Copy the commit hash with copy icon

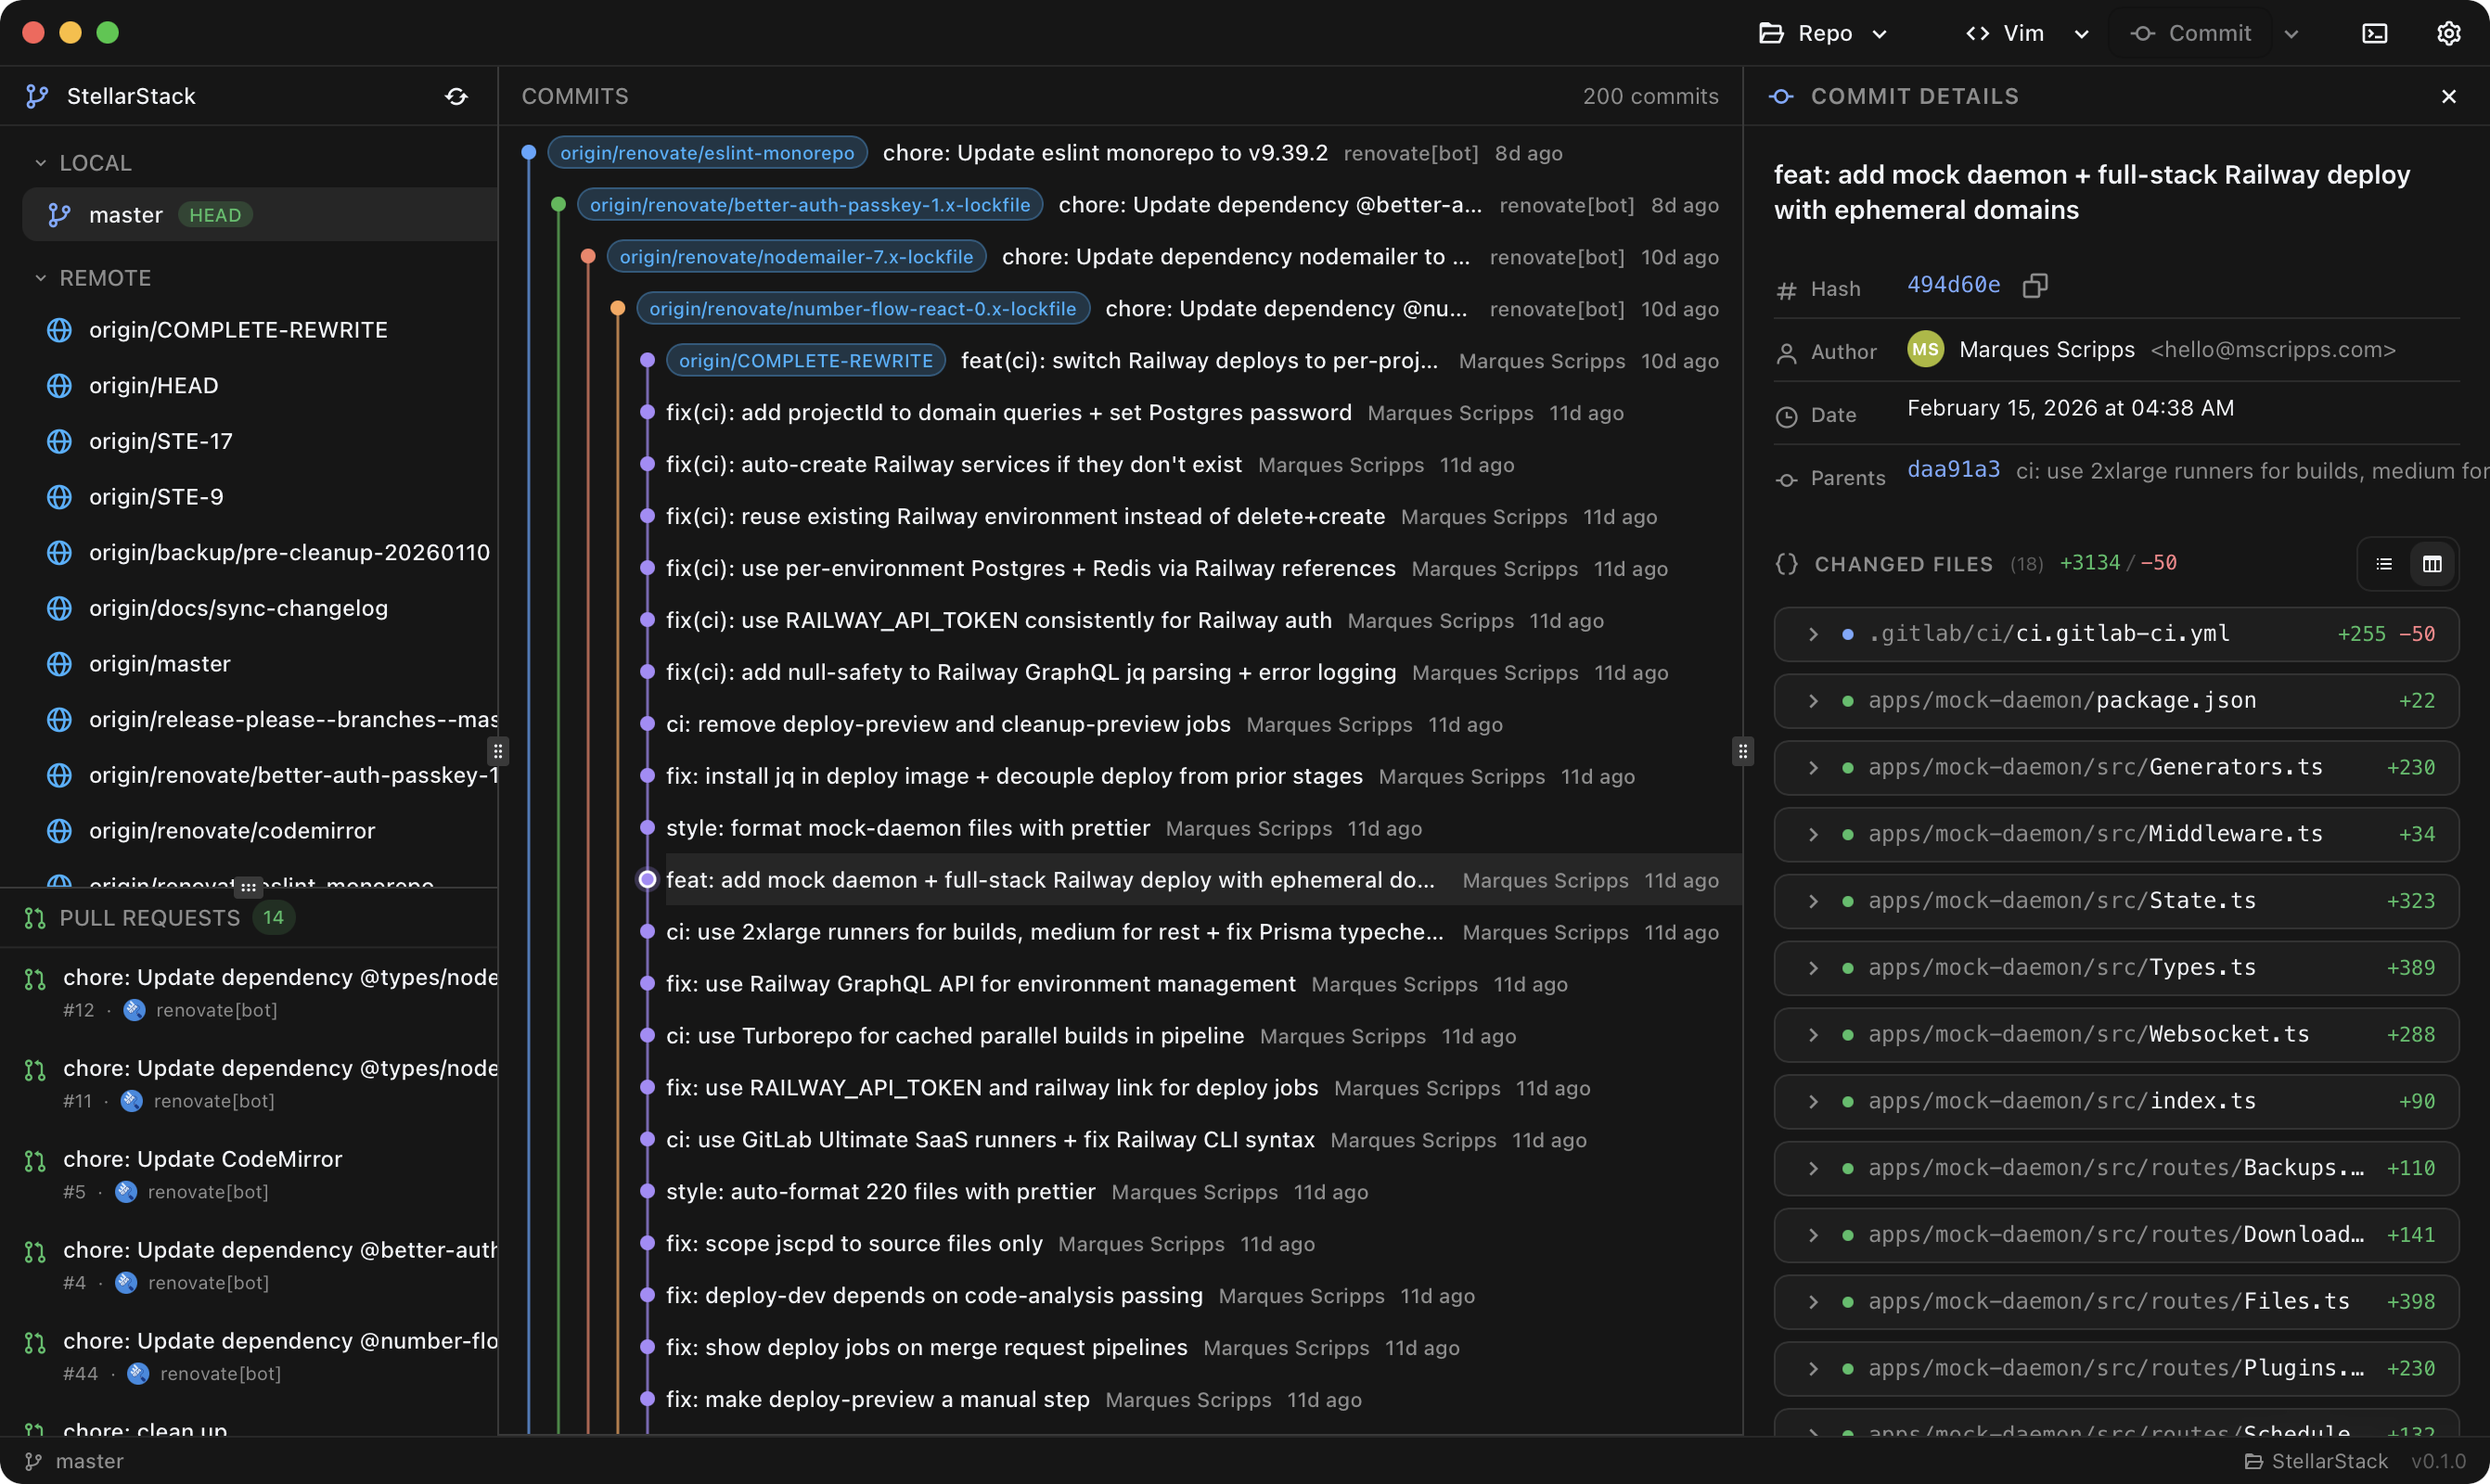[x=2034, y=286]
